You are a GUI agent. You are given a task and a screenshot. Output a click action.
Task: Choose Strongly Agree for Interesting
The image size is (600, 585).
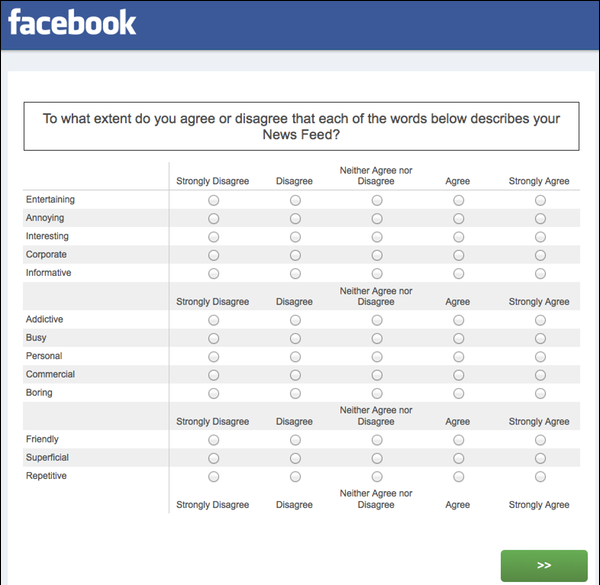(x=540, y=237)
